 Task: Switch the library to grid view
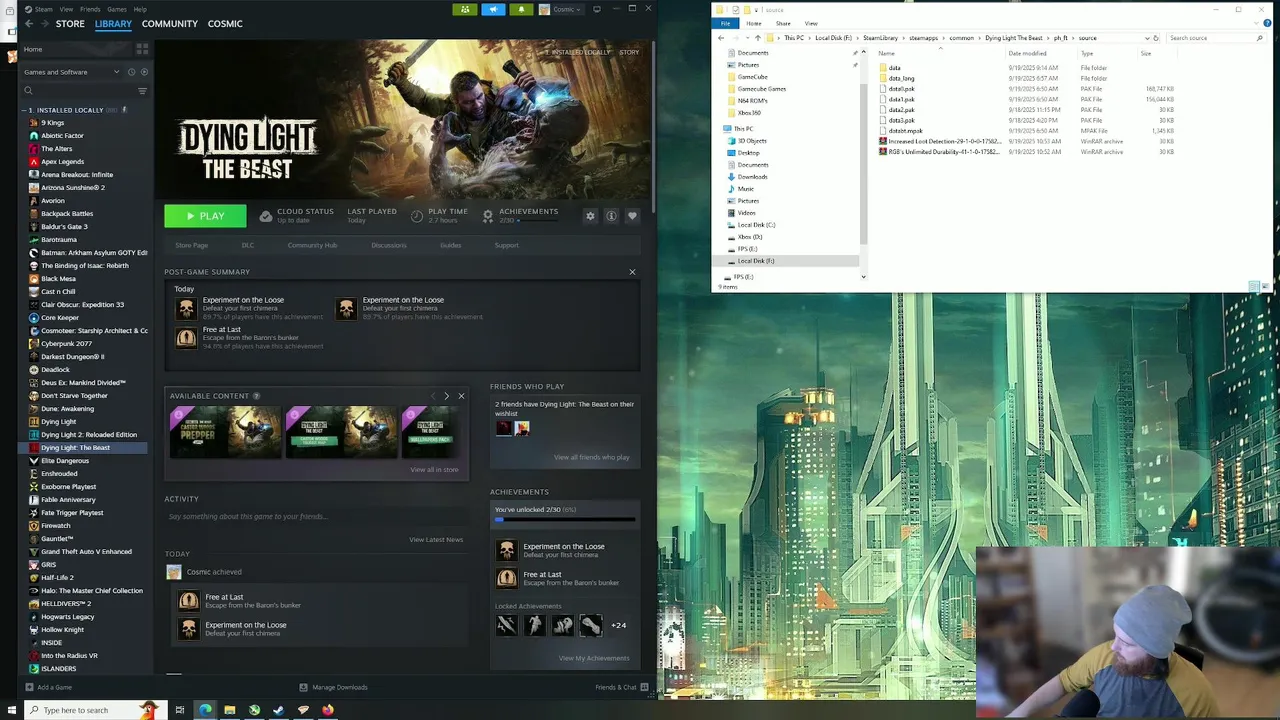(x=142, y=48)
